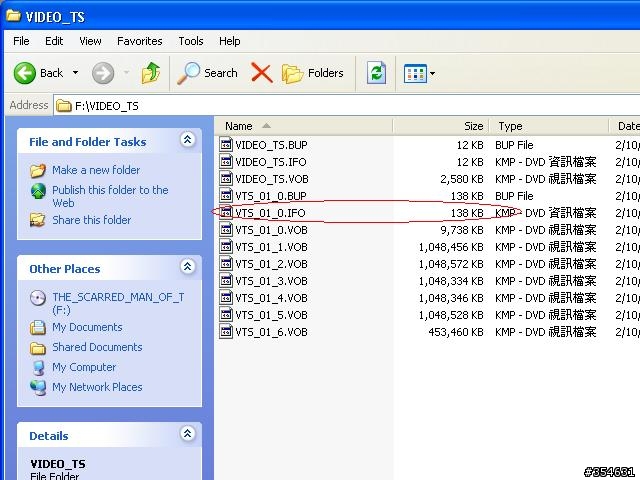640x480 pixels.
Task: Open My Network Places link
Action: point(97,387)
